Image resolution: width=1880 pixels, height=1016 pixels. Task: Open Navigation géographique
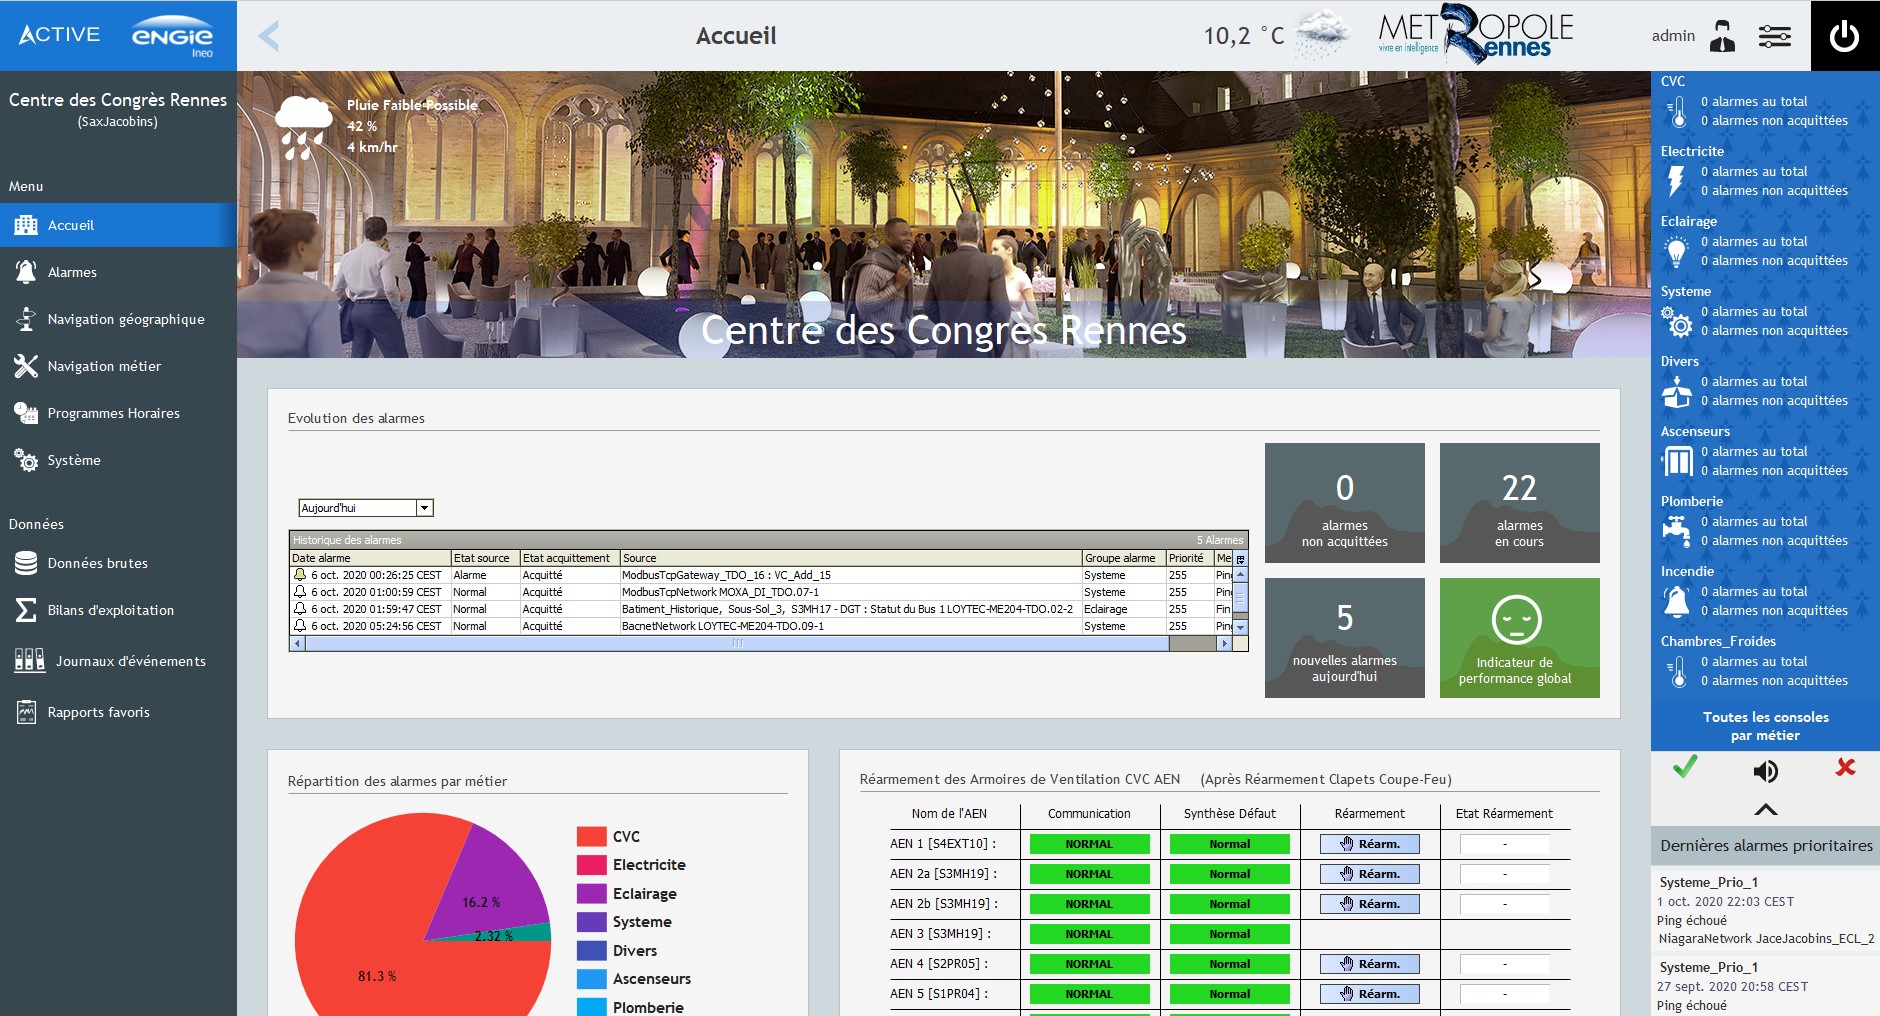[x=118, y=319]
